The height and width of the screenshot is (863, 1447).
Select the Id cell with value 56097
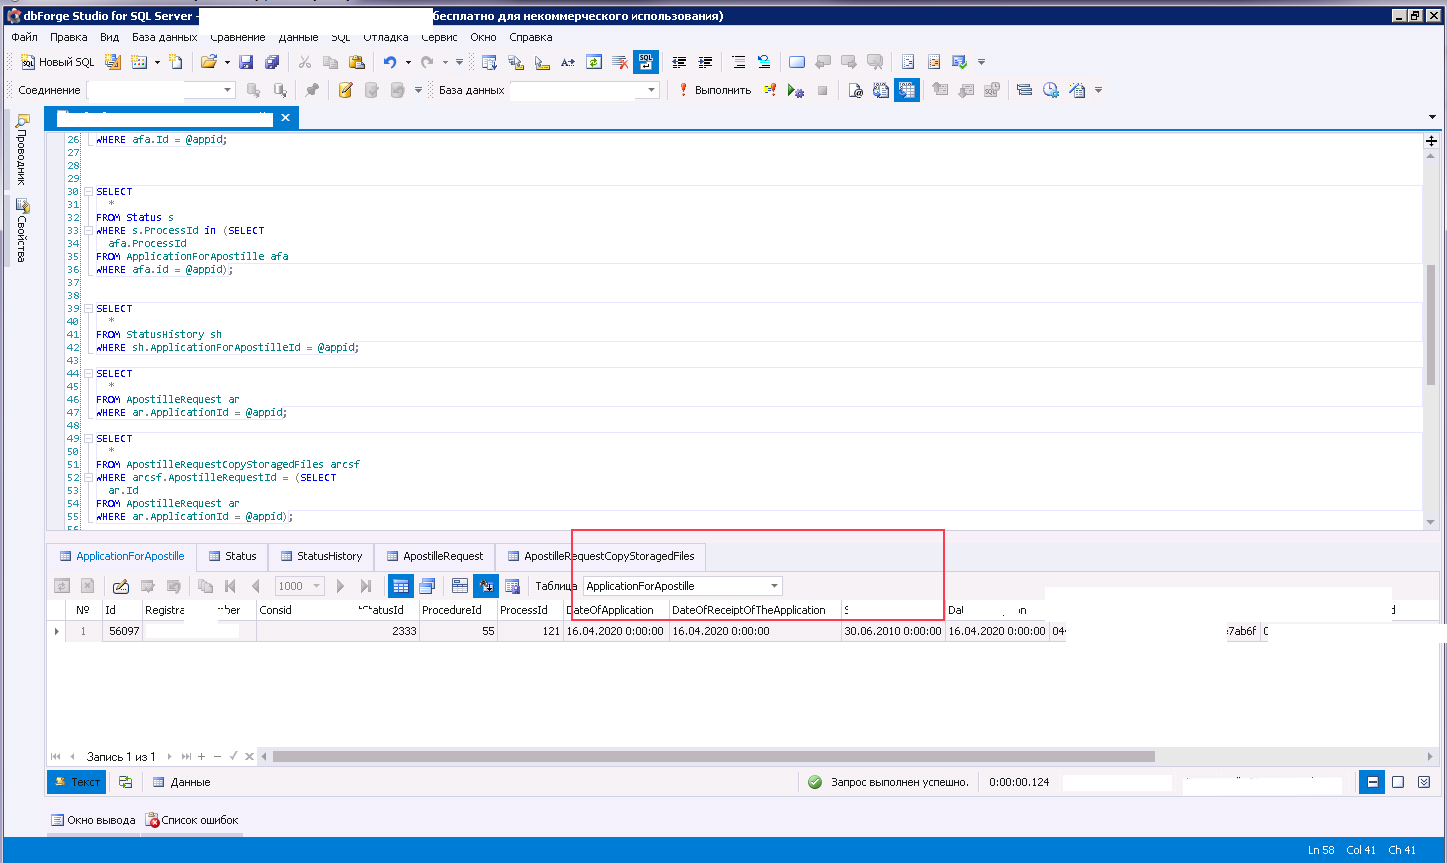tap(122, 631)
